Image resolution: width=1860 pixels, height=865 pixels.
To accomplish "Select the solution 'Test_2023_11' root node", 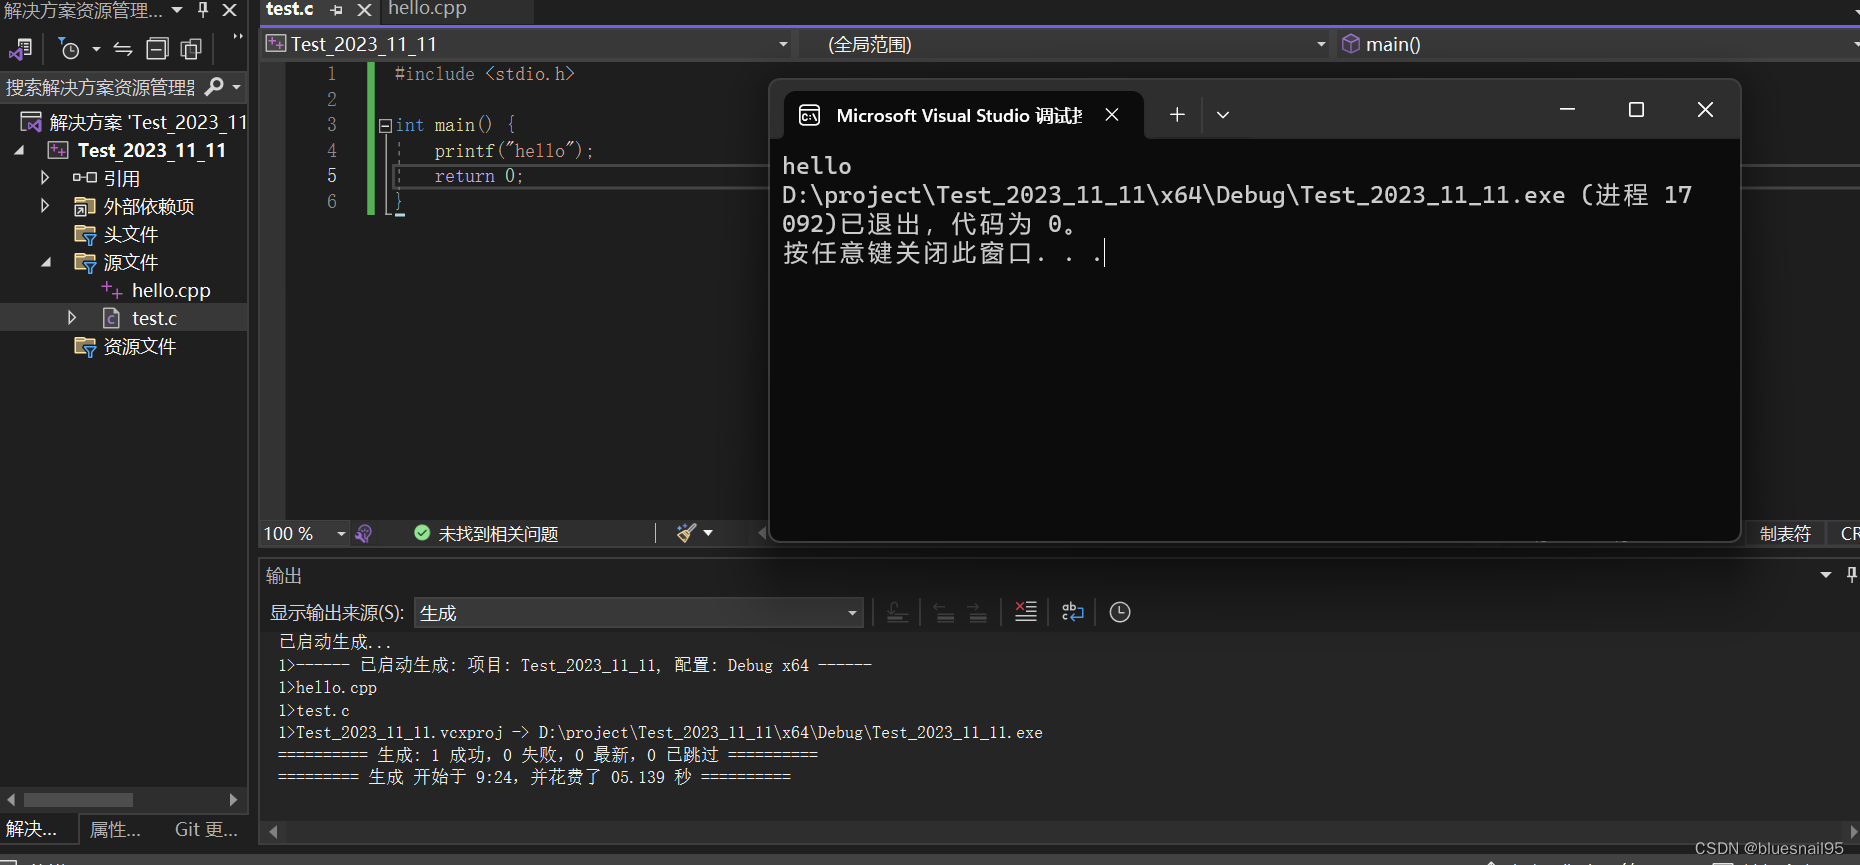I will tap(147, 122).
